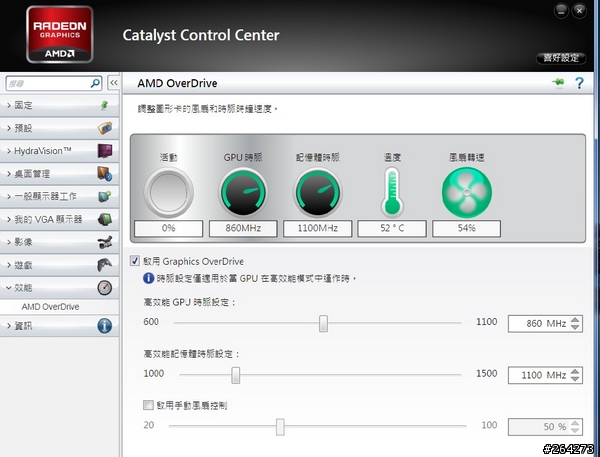600x457 pixels.
Task: Click the search magnifier icon
Action: click(x=95, y=83)
